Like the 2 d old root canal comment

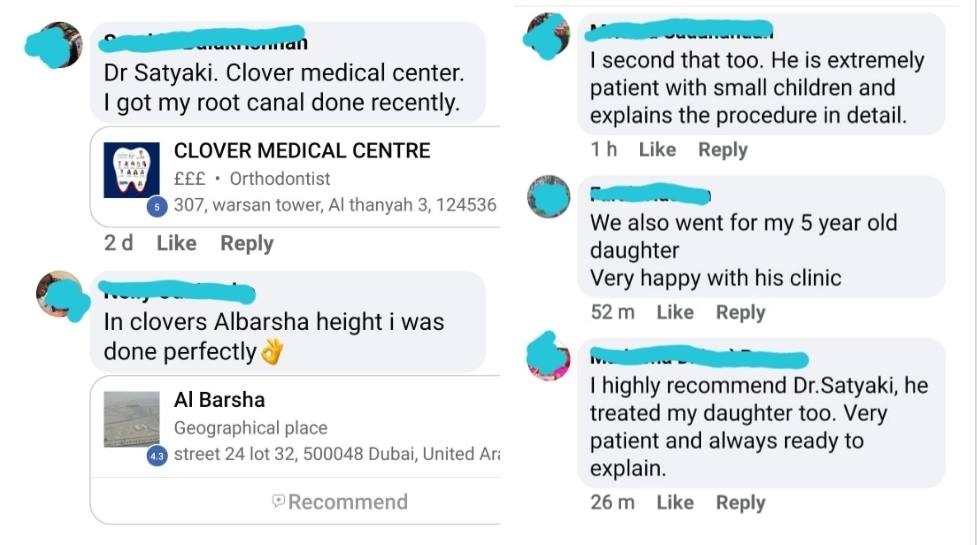[176, 243]
